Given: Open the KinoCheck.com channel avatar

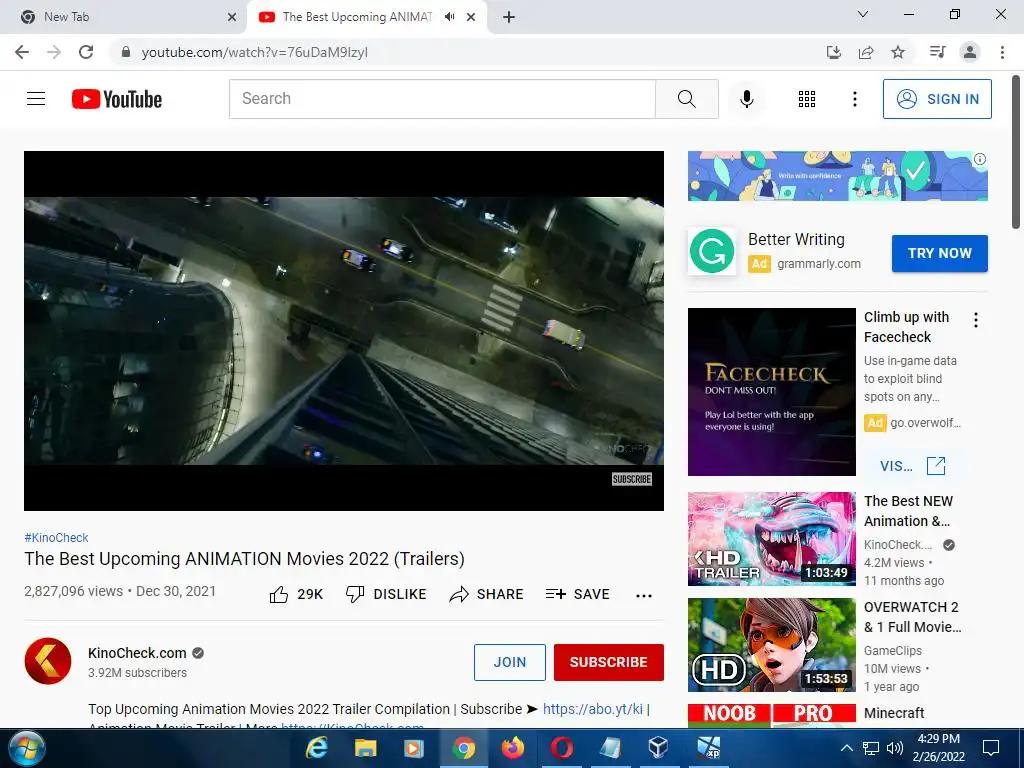Looking at the screenshot, I should click(48, 661).
